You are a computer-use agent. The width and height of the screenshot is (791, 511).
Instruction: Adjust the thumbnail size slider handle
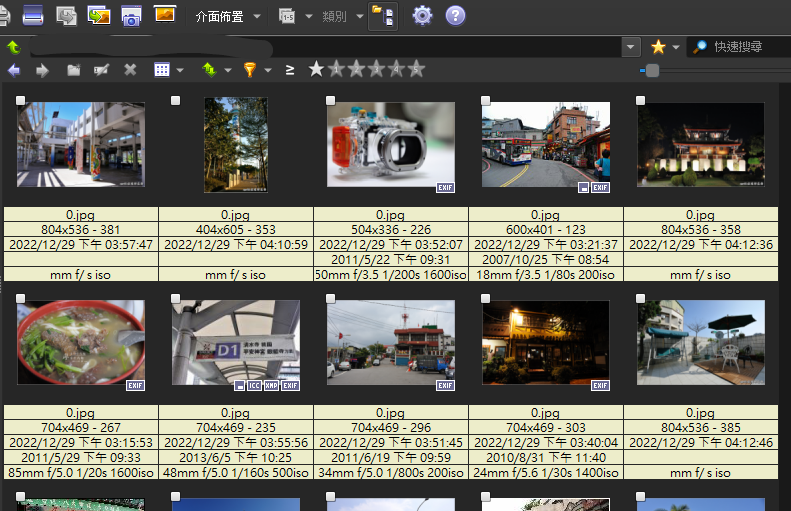click(x=652, y=71)
